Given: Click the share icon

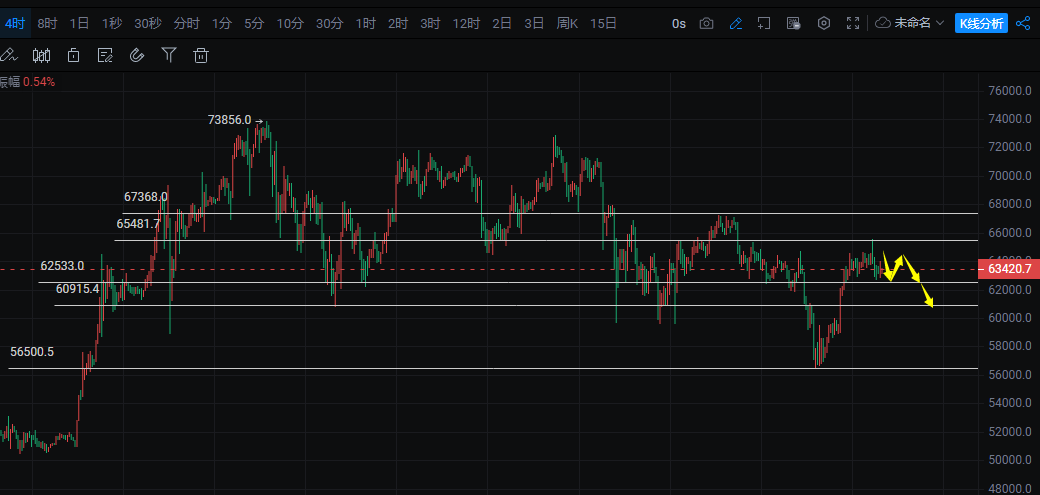Looking at the screenshot, I should coord(1023,23).
